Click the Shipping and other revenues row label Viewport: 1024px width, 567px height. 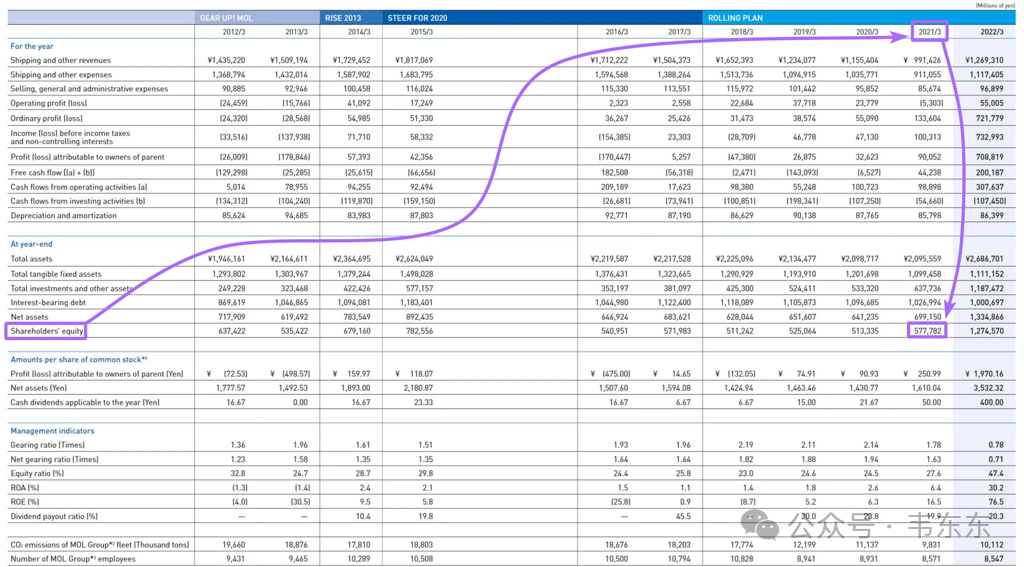[x=61, y=60]
